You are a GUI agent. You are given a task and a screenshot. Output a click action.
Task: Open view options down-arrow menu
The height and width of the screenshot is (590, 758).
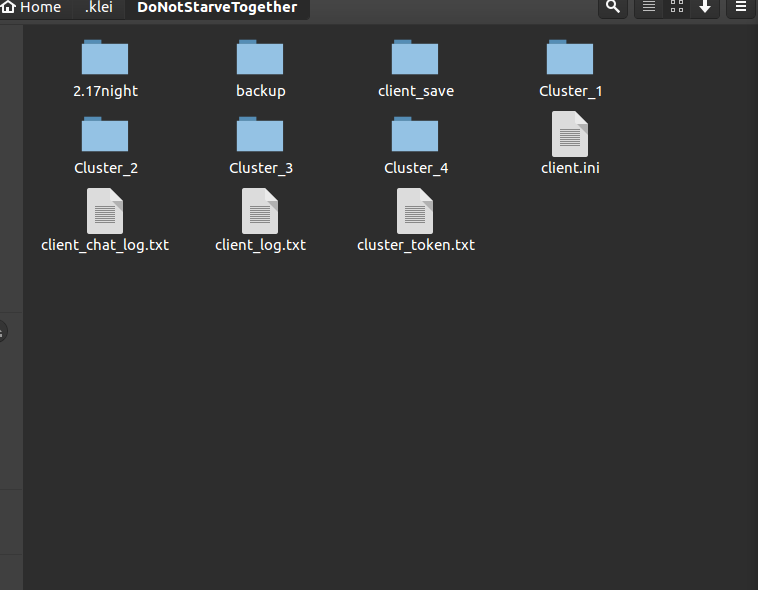tap(705, 7)
